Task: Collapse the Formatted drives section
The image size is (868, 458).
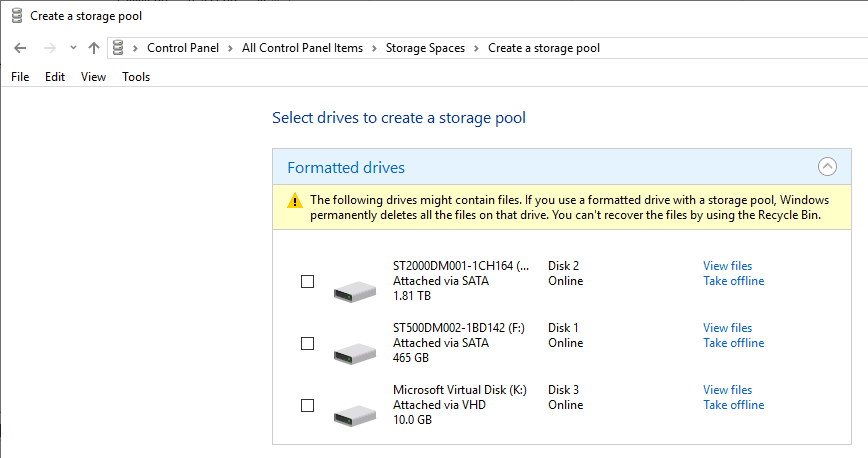Action: [x=827, y=167]
